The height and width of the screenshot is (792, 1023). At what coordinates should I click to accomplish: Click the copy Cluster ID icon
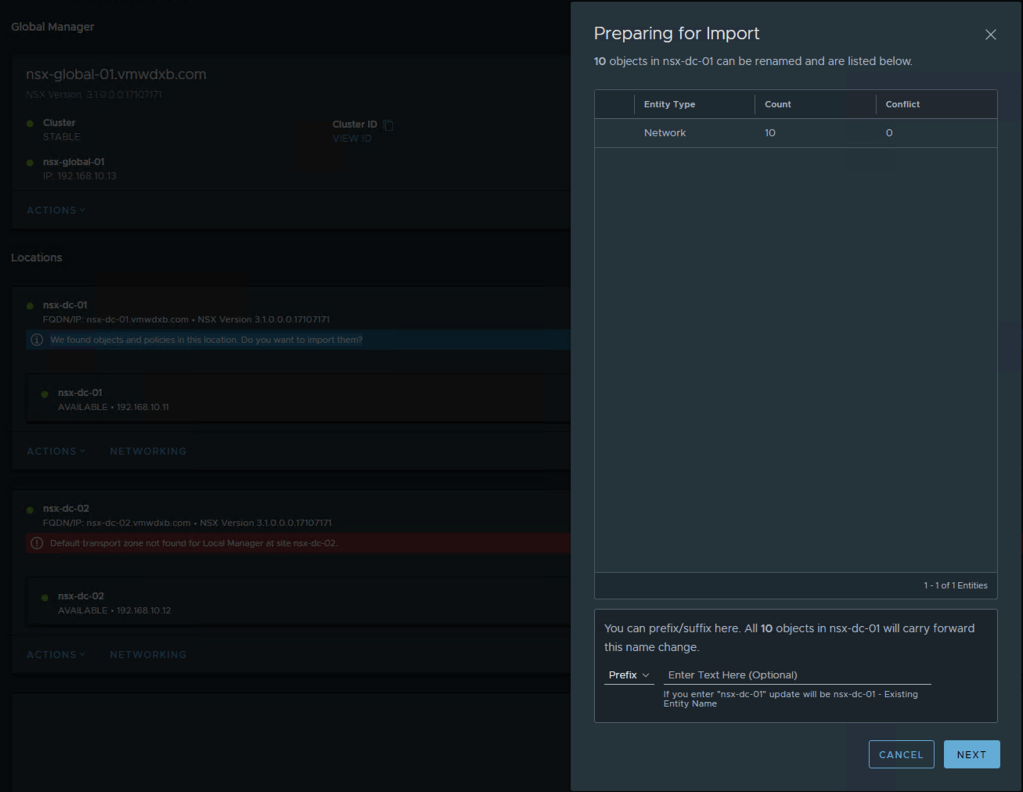pyautogui.click(x=389, y=125)
